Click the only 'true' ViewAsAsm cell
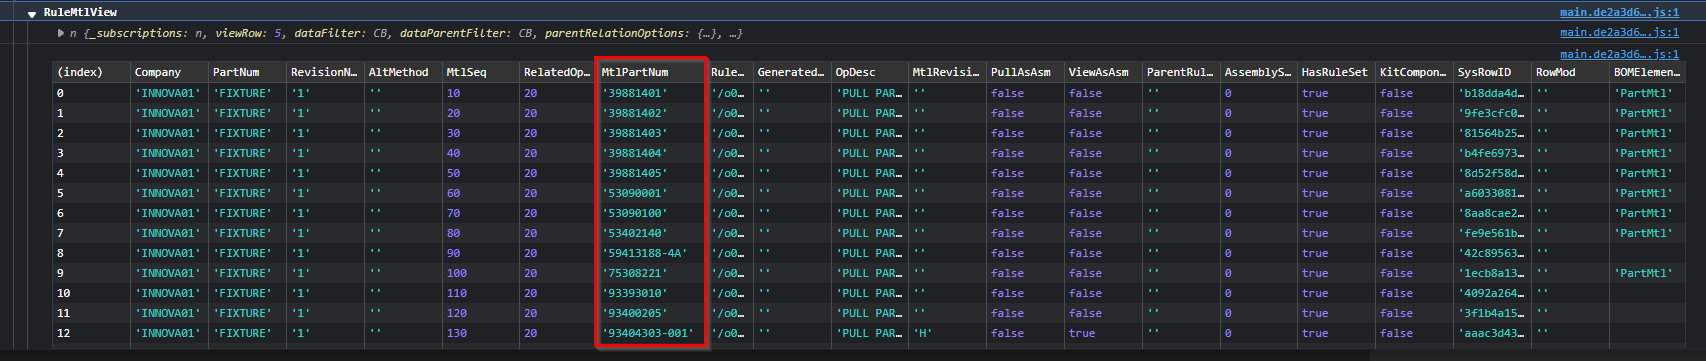Image resolution: width=1706 pixels, height=361 pixels. pos(1104,333)
